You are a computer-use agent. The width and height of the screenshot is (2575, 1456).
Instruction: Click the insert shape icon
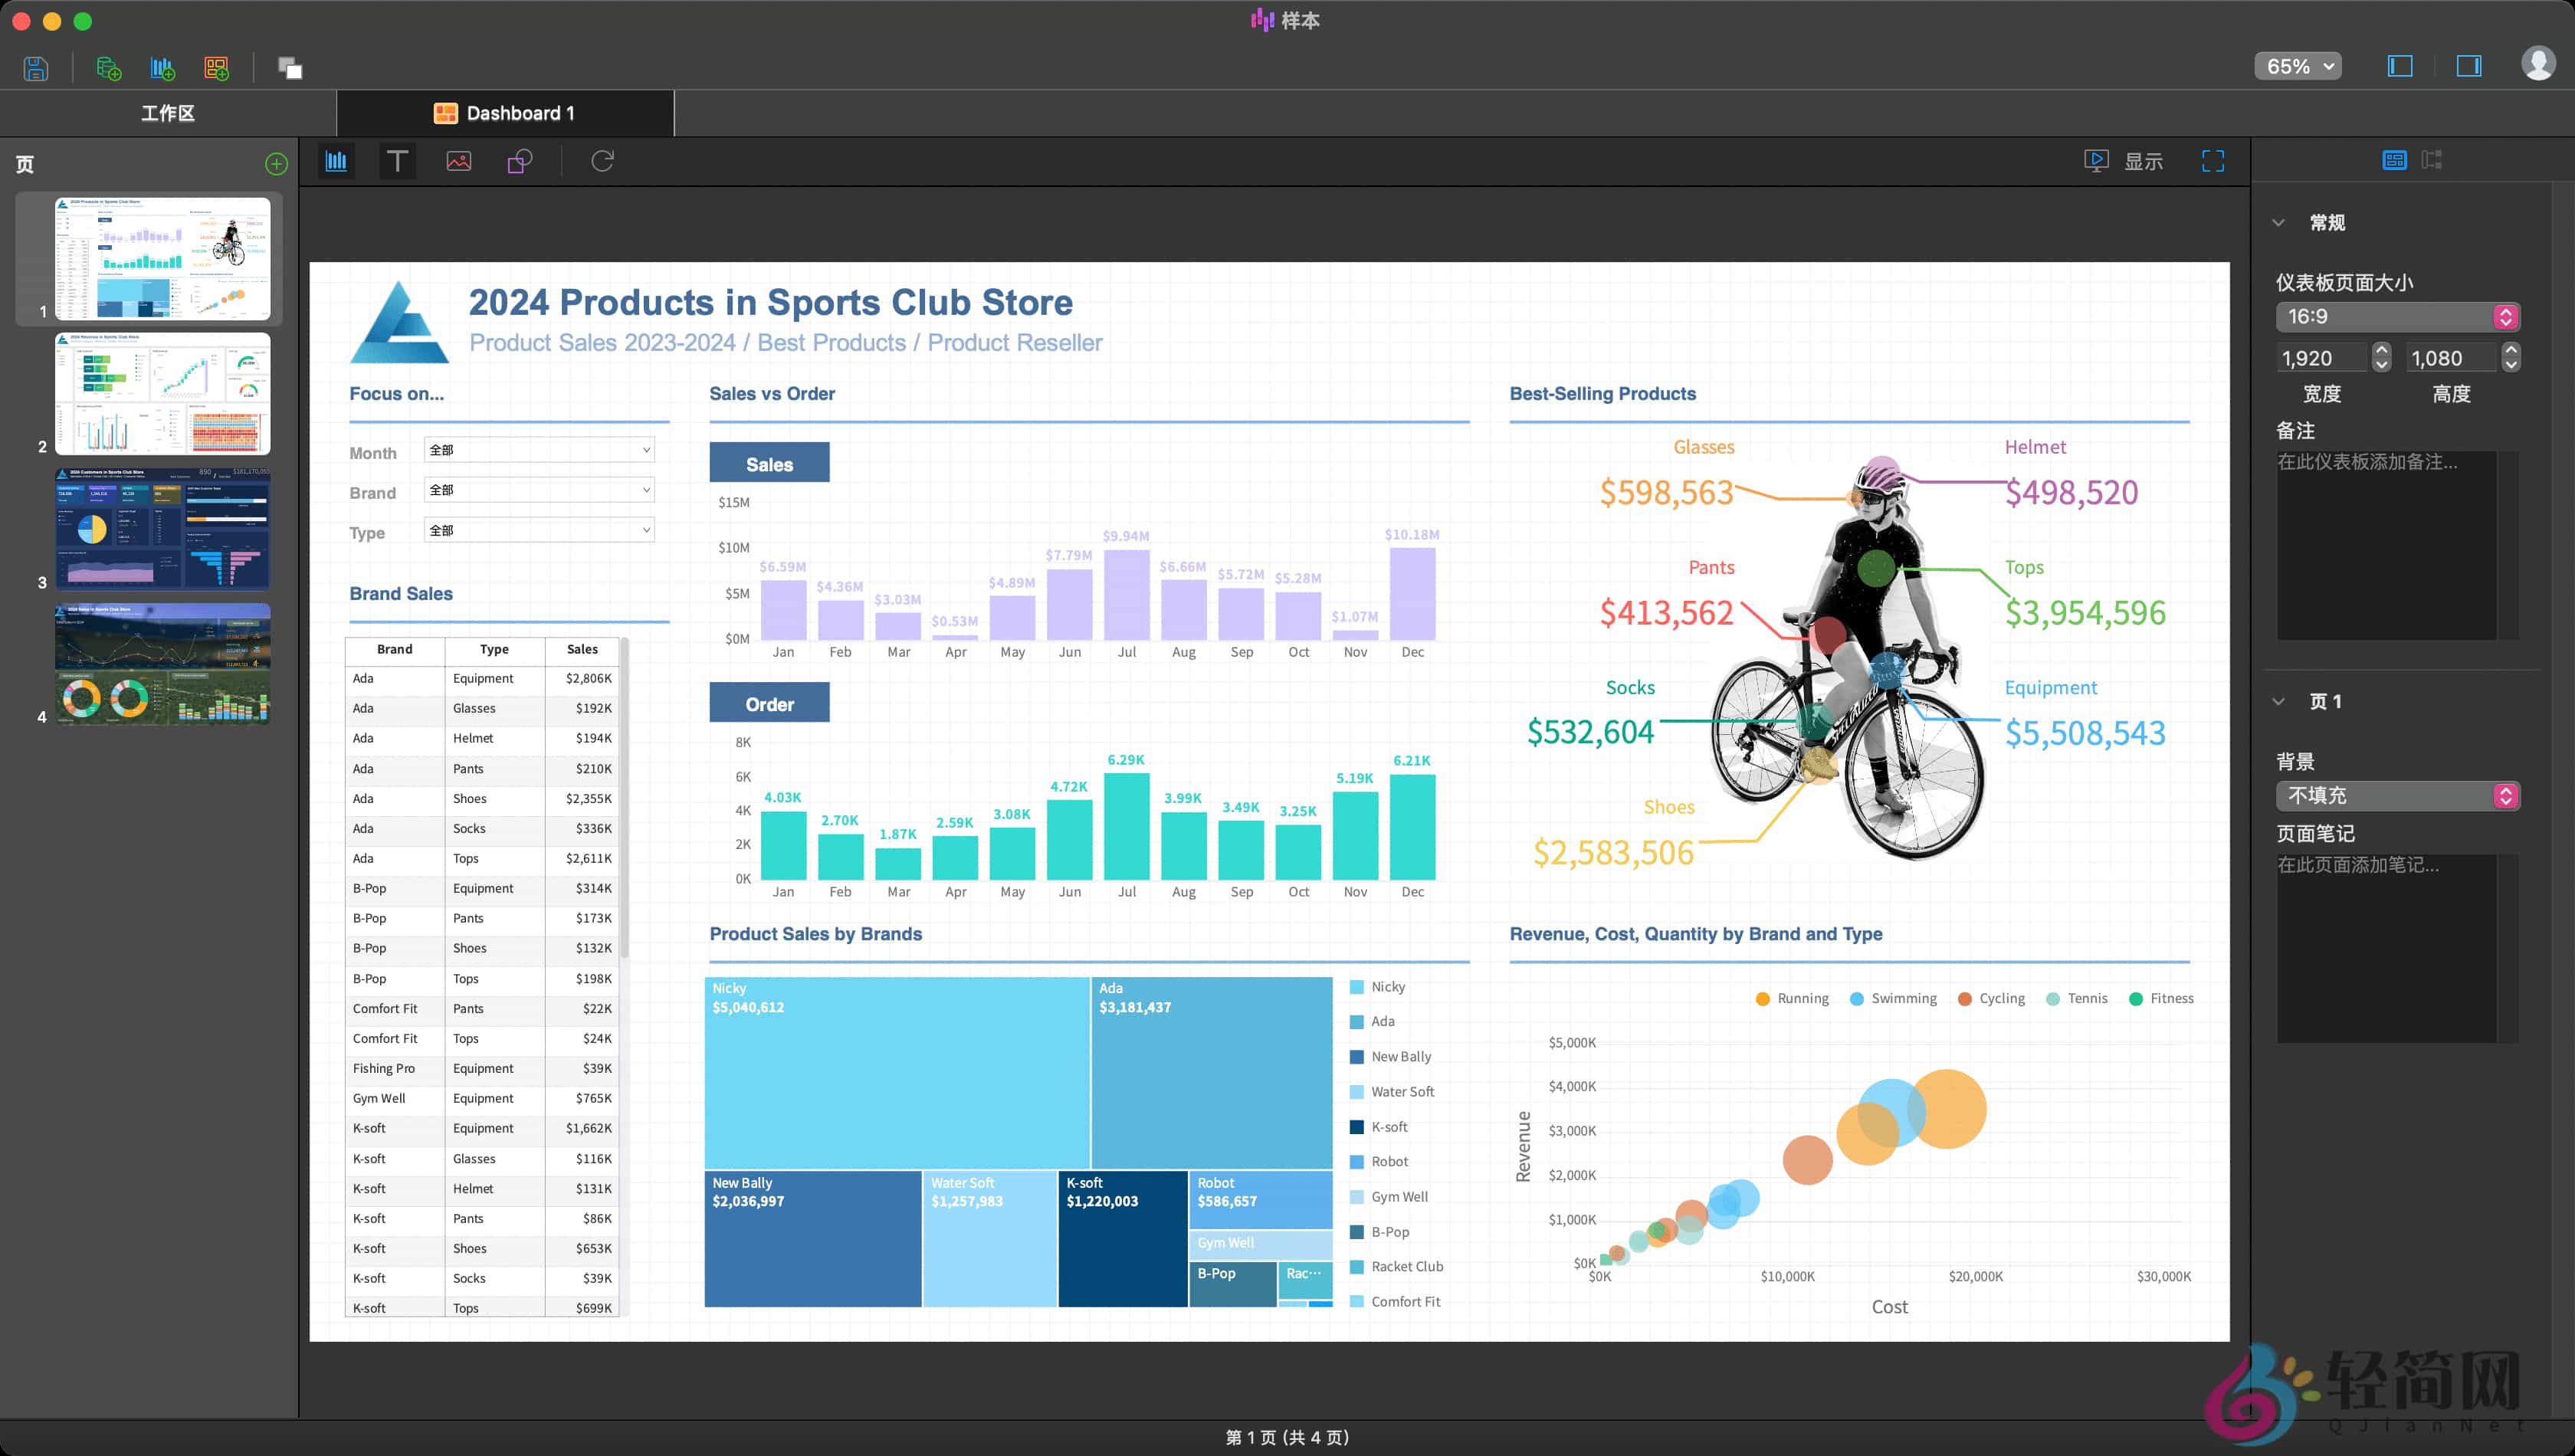(520, 161)
